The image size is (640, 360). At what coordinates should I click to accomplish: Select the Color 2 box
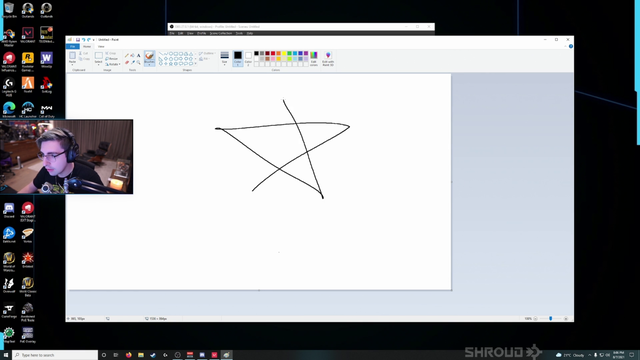[248, 59]
